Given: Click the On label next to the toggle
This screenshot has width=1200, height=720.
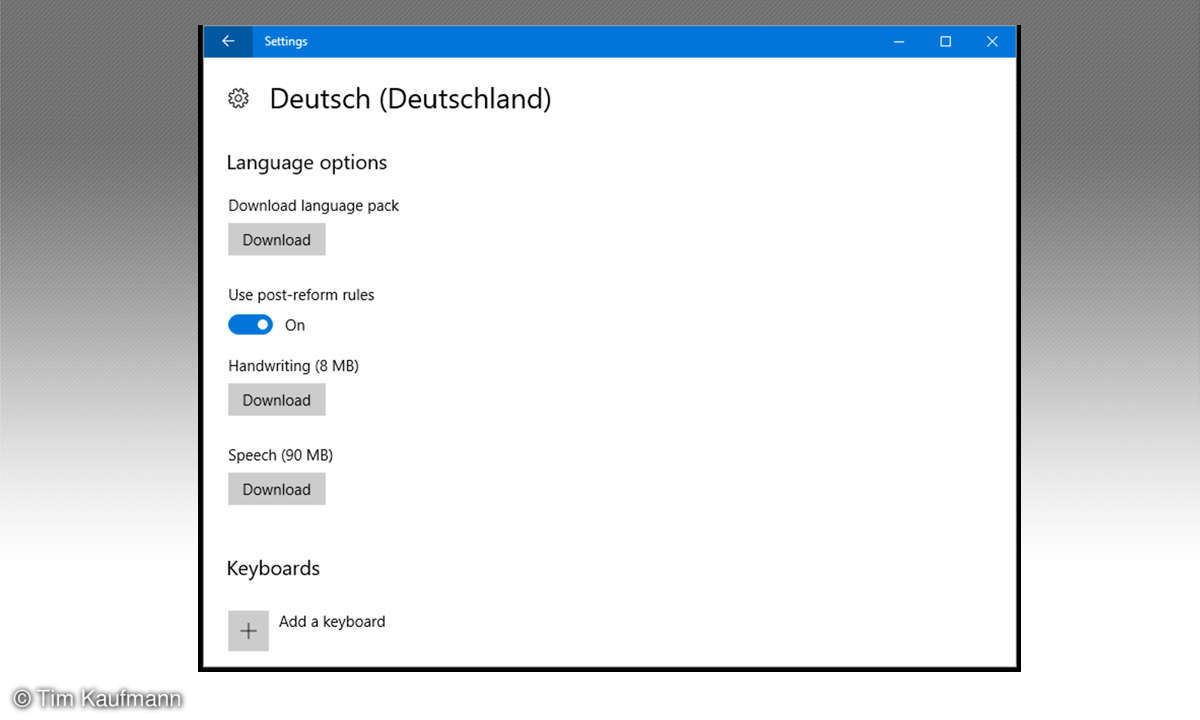Looking at the screenshot, I should [295, 325].
